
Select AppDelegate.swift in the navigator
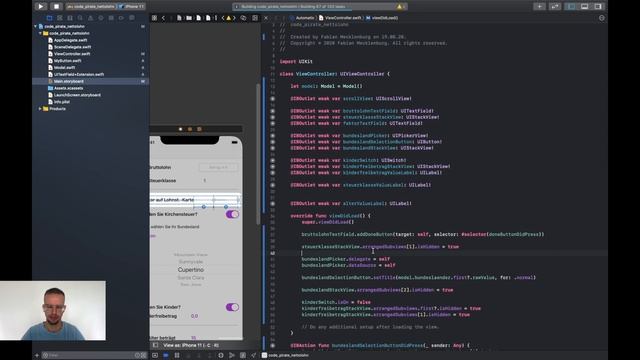tap(71, 40)
